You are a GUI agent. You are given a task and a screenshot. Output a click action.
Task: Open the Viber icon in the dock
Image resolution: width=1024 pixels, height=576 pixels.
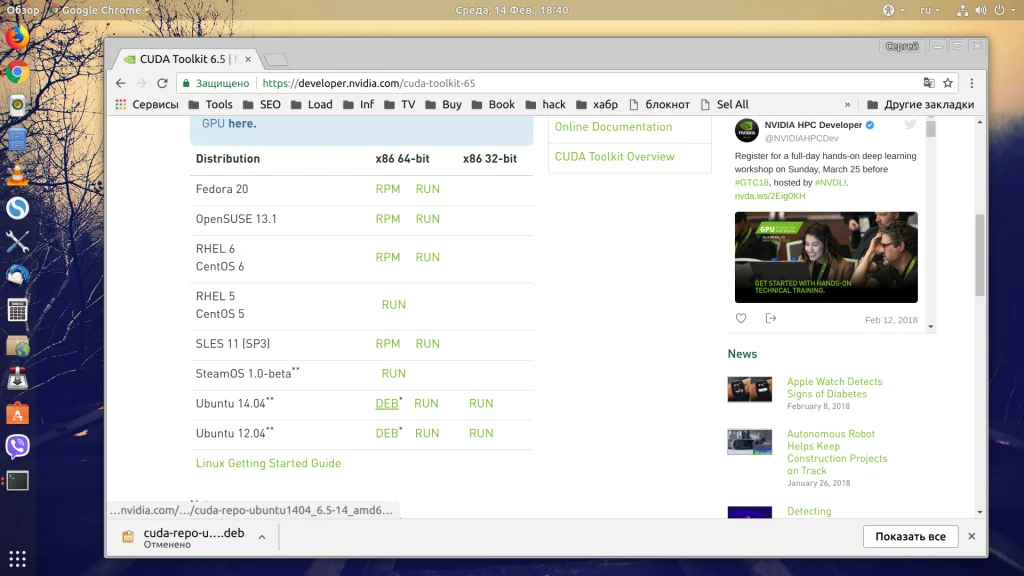18,447
